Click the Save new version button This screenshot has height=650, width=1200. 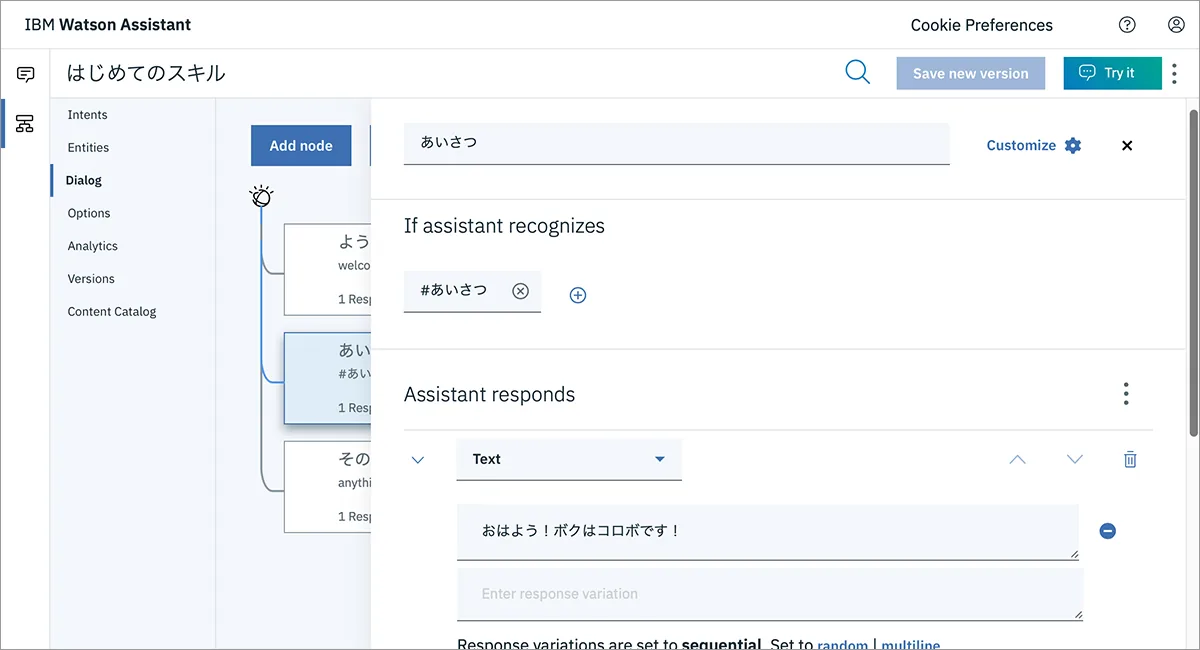click(x=971, y=73)
